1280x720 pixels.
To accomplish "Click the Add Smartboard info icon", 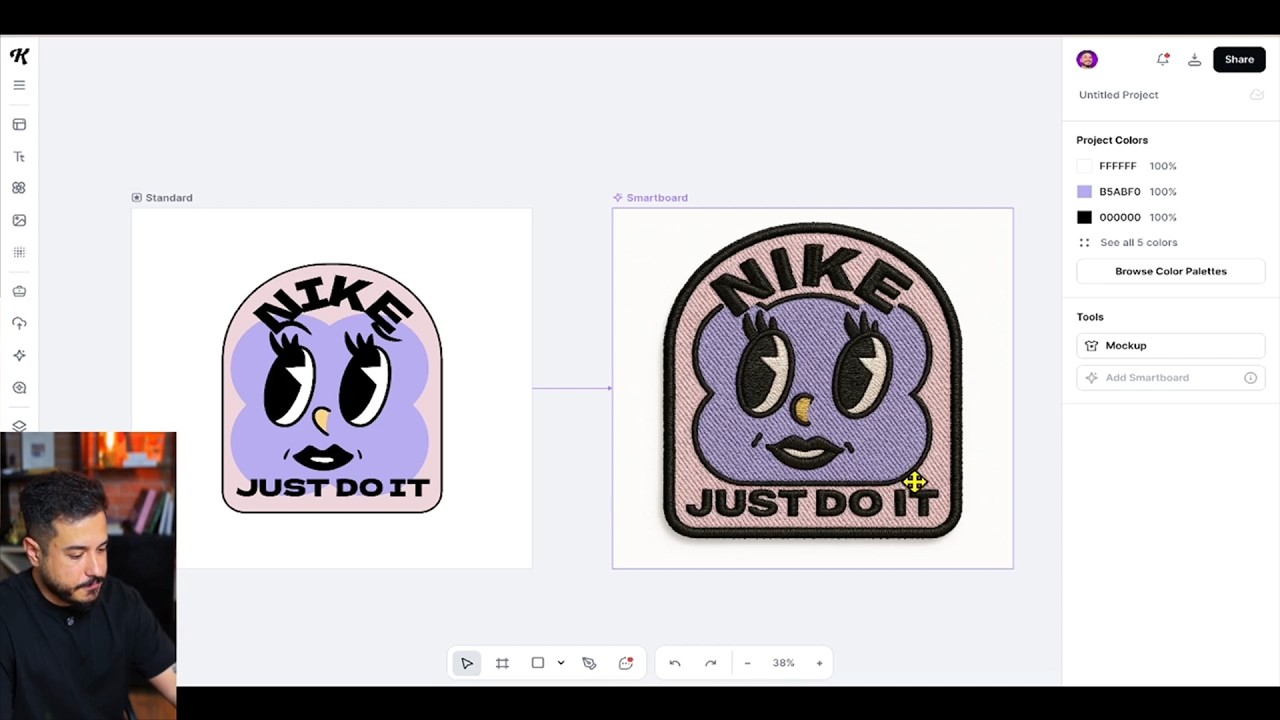I will 1250,378.
